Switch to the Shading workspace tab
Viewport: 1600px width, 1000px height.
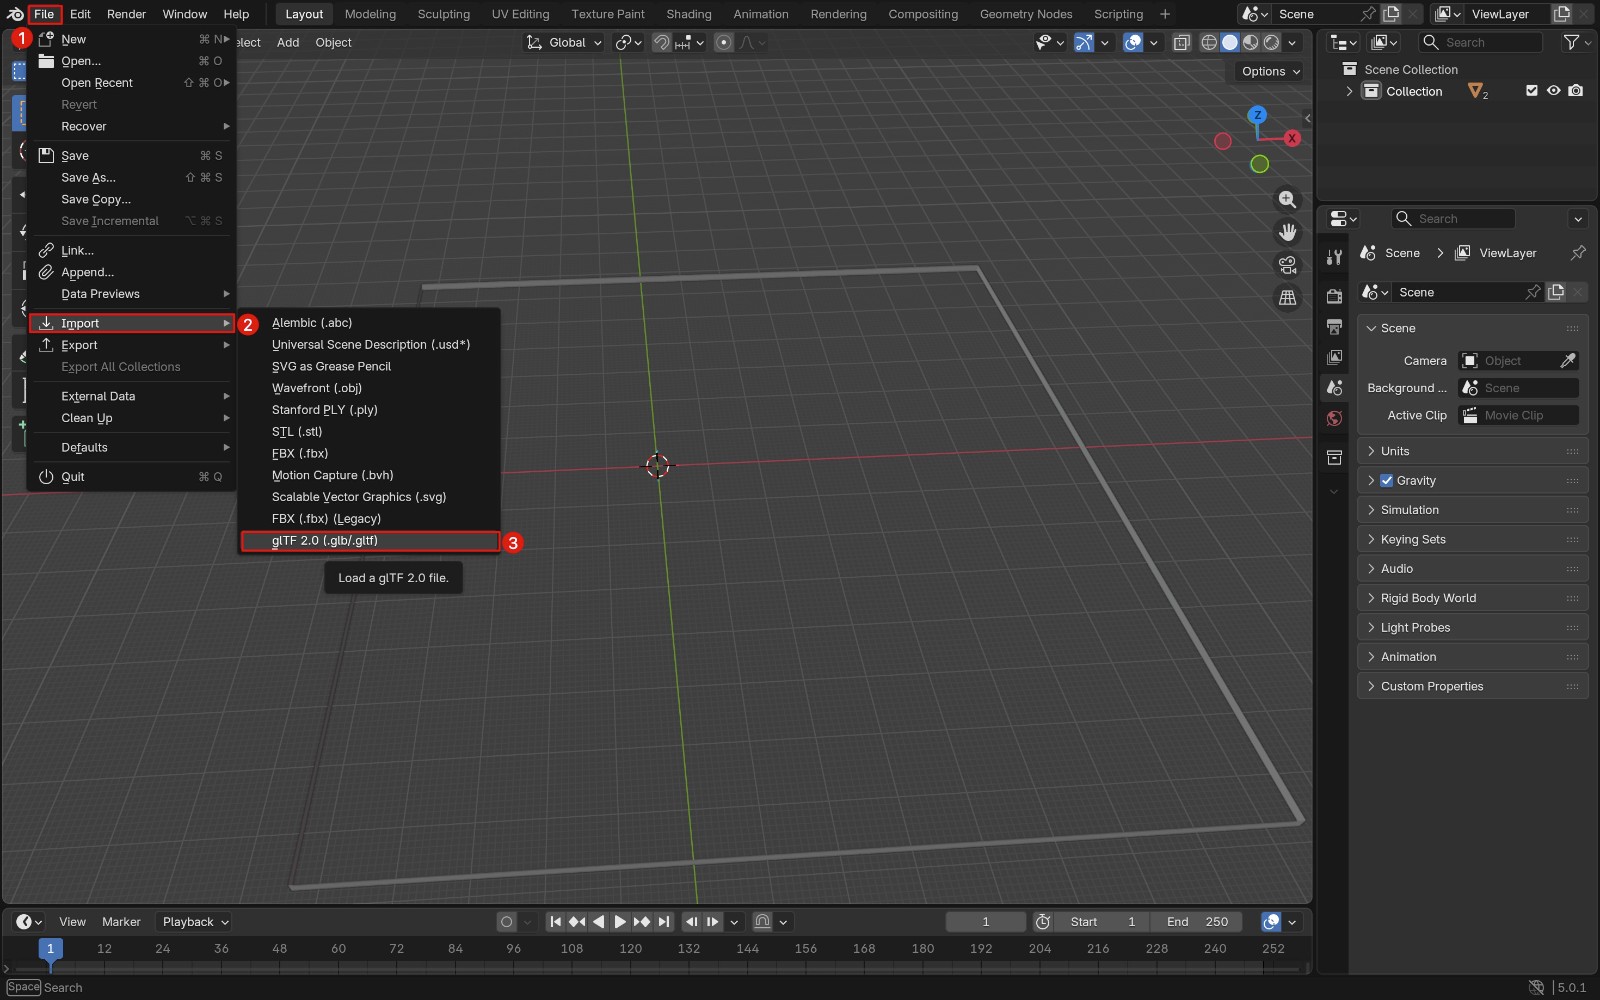pos(689,14)
